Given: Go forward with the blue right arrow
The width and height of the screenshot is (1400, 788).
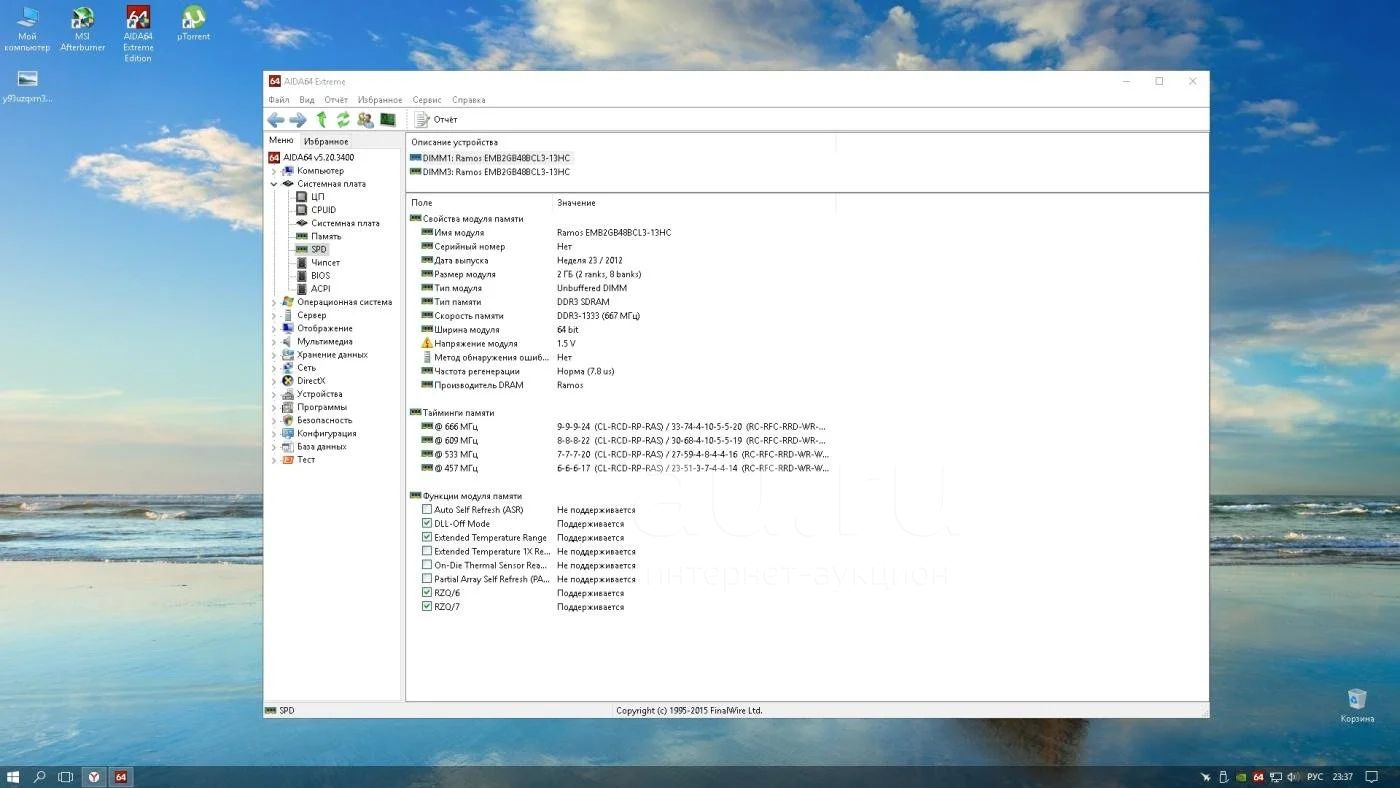Looking at the screenshot, I should pos(298,120).
